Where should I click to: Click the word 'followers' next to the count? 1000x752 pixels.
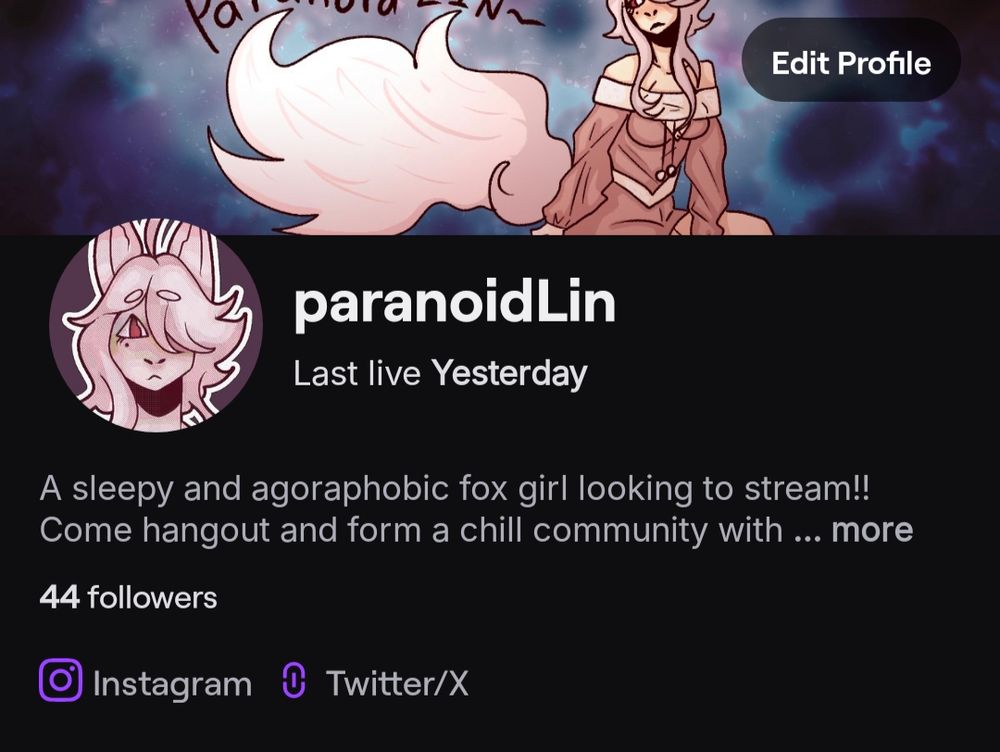tap(153, 598)
